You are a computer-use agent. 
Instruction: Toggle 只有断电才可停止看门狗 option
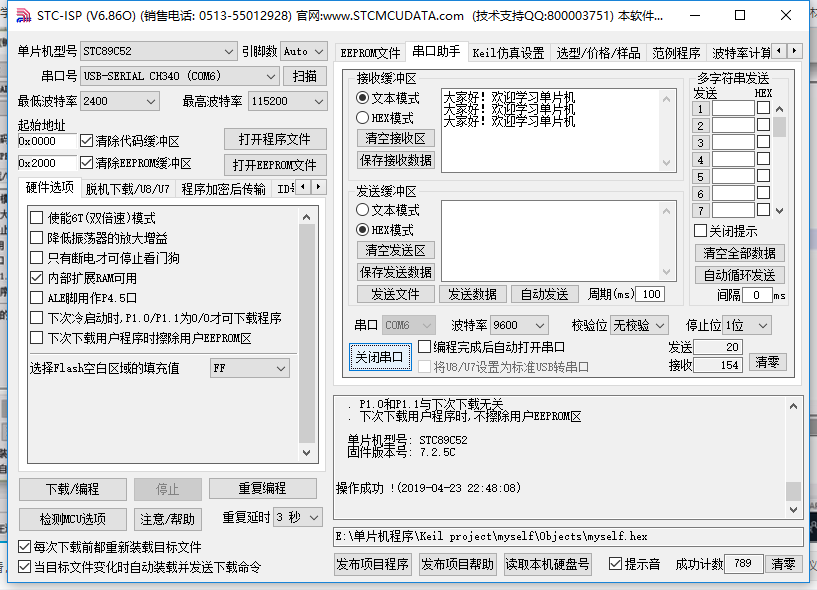click(x=36, y=257)
